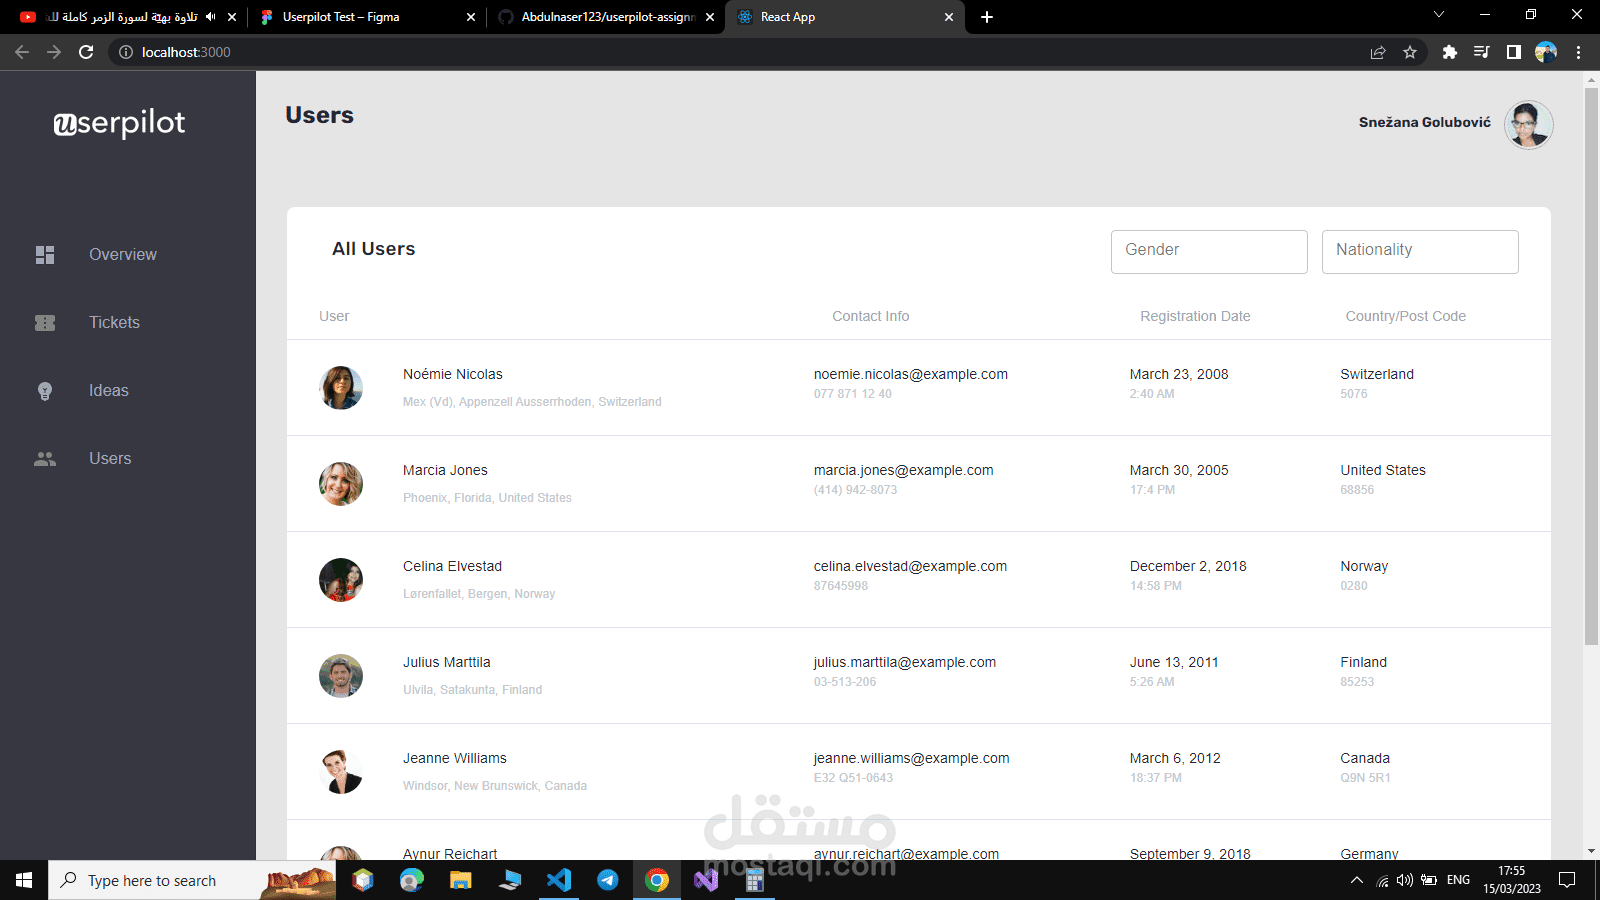Share this page icon in address bar
Image resolution: width=1600 pixels, height=900 pixels.
[x=1378, y=52]
